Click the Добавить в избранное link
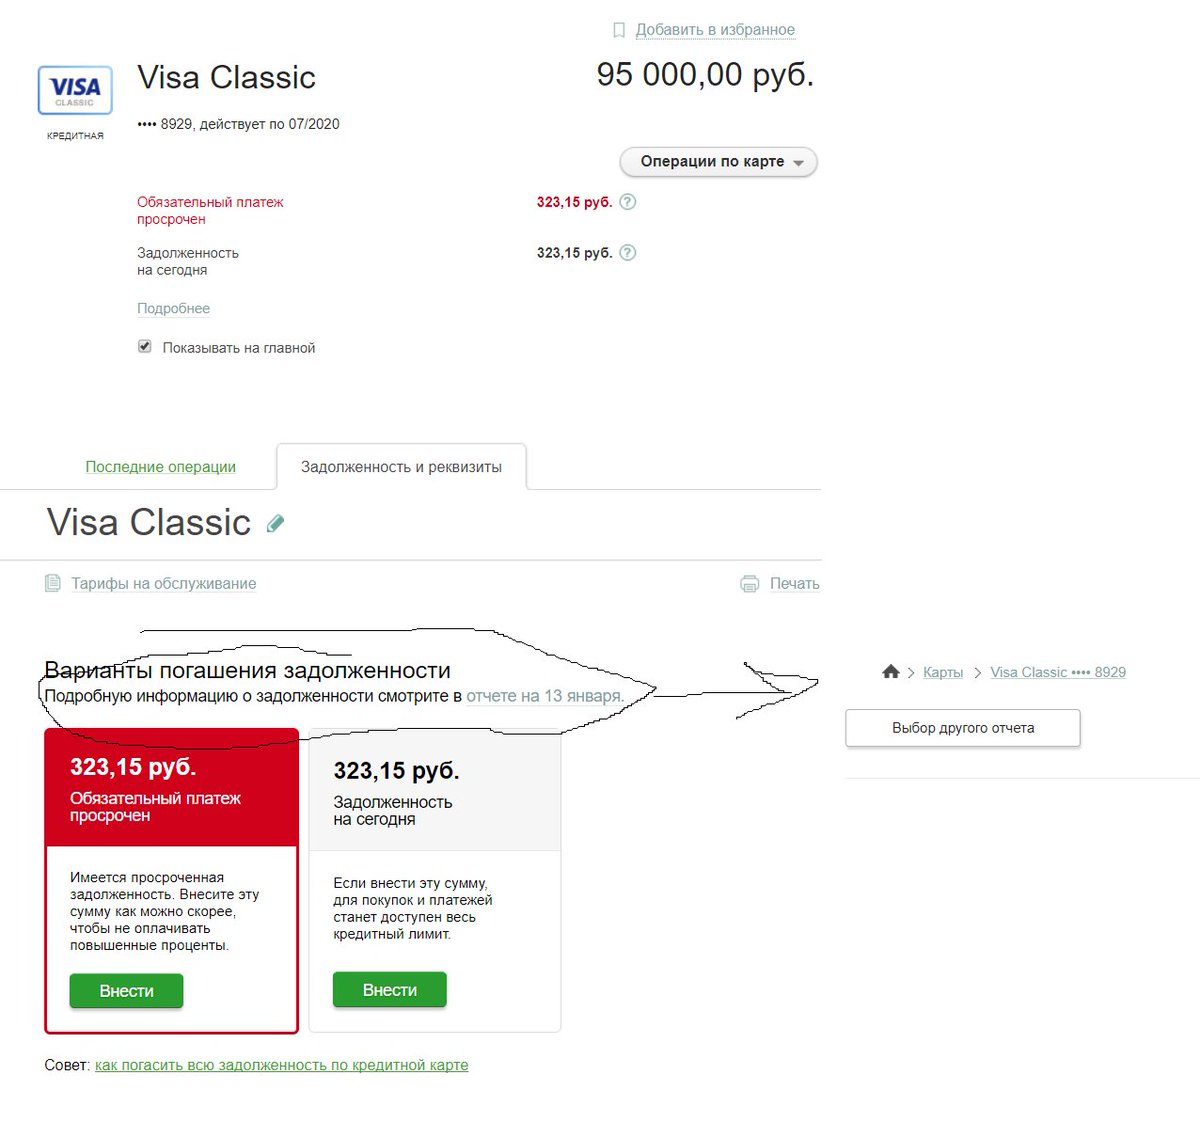This screenshot has height=1122, width=1200. tap(715, 30)
